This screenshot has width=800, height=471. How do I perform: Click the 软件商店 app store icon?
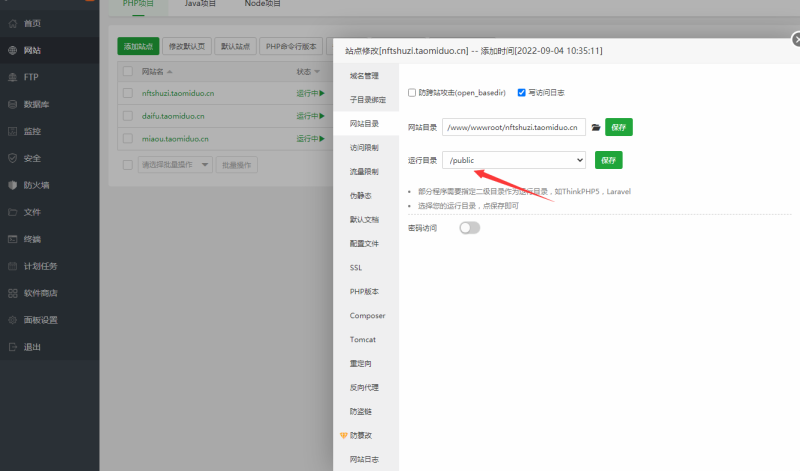(13, 293)
